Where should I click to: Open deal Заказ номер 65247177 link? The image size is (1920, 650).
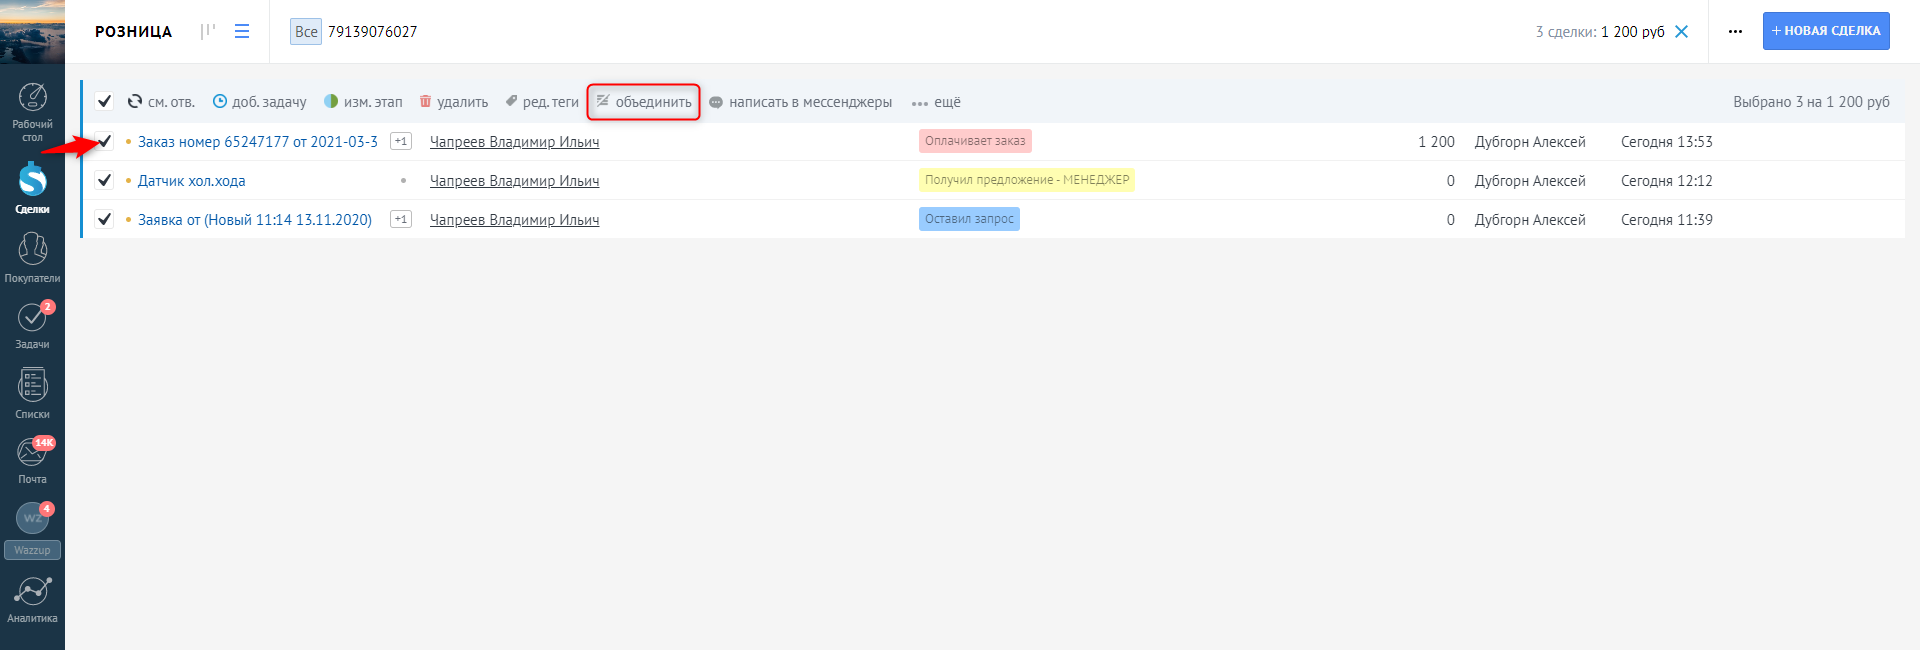click(257, 142)
